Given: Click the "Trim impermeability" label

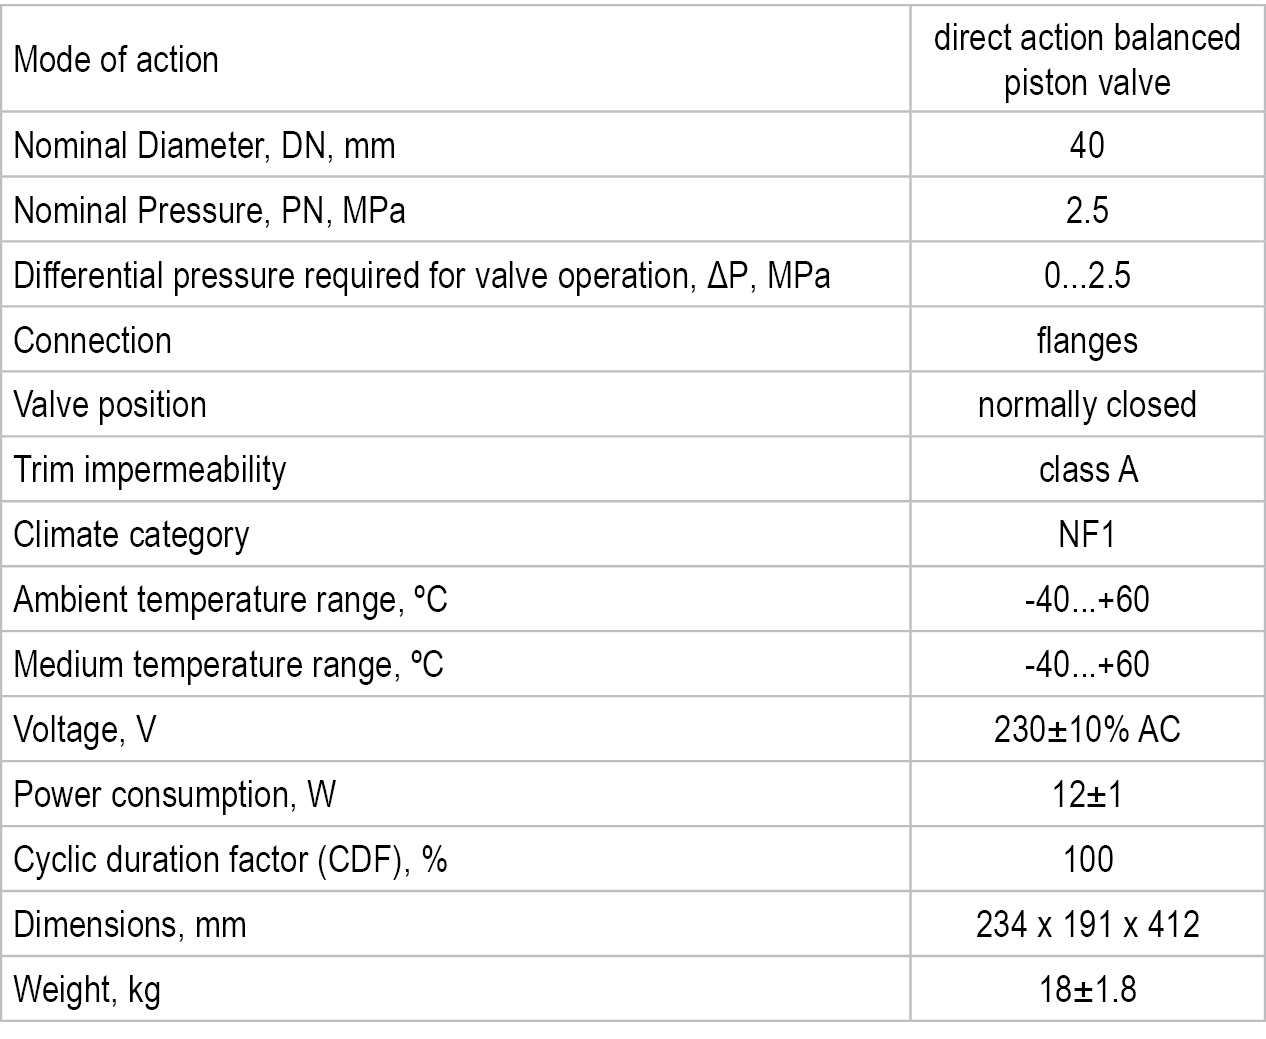Looking at the screenshot, I should coord(150,470).
